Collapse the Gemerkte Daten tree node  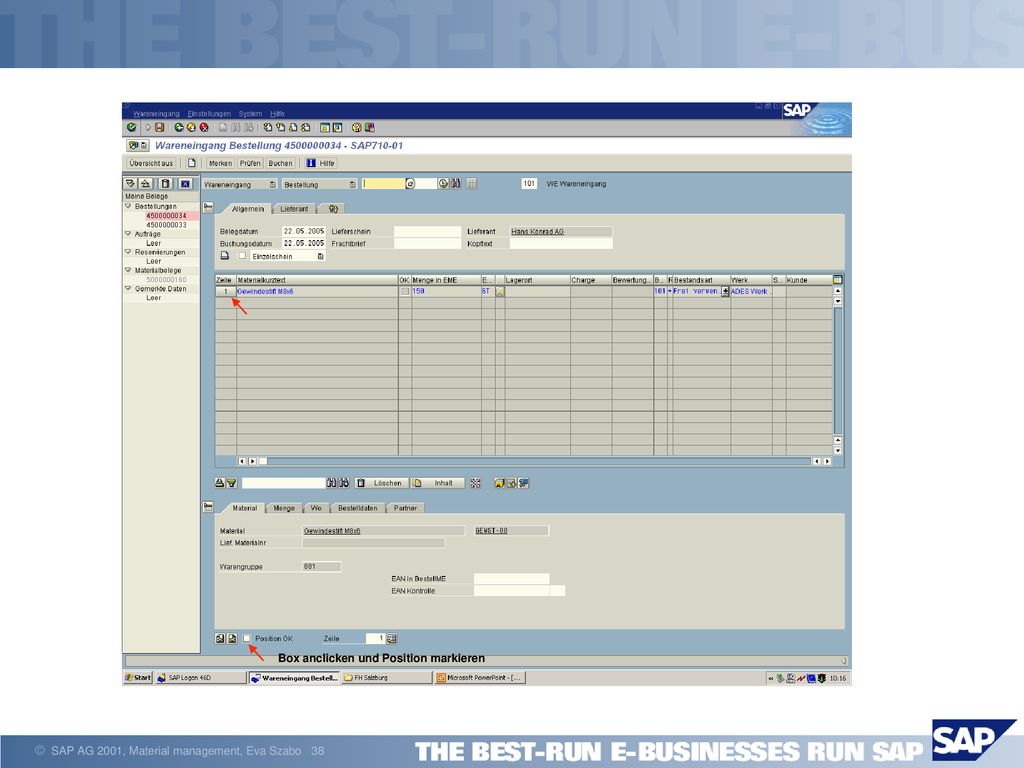[128, 289]
